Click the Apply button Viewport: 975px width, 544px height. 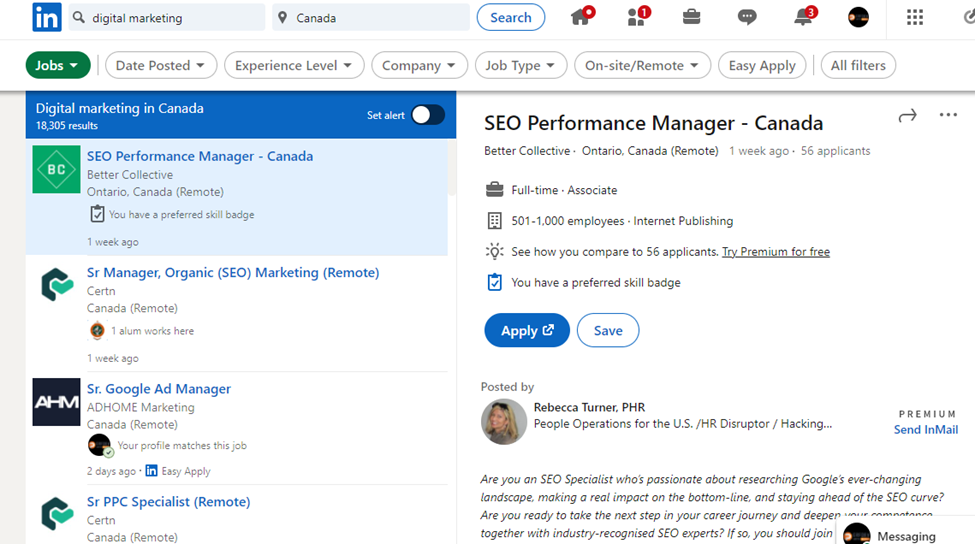click(527, 330)
